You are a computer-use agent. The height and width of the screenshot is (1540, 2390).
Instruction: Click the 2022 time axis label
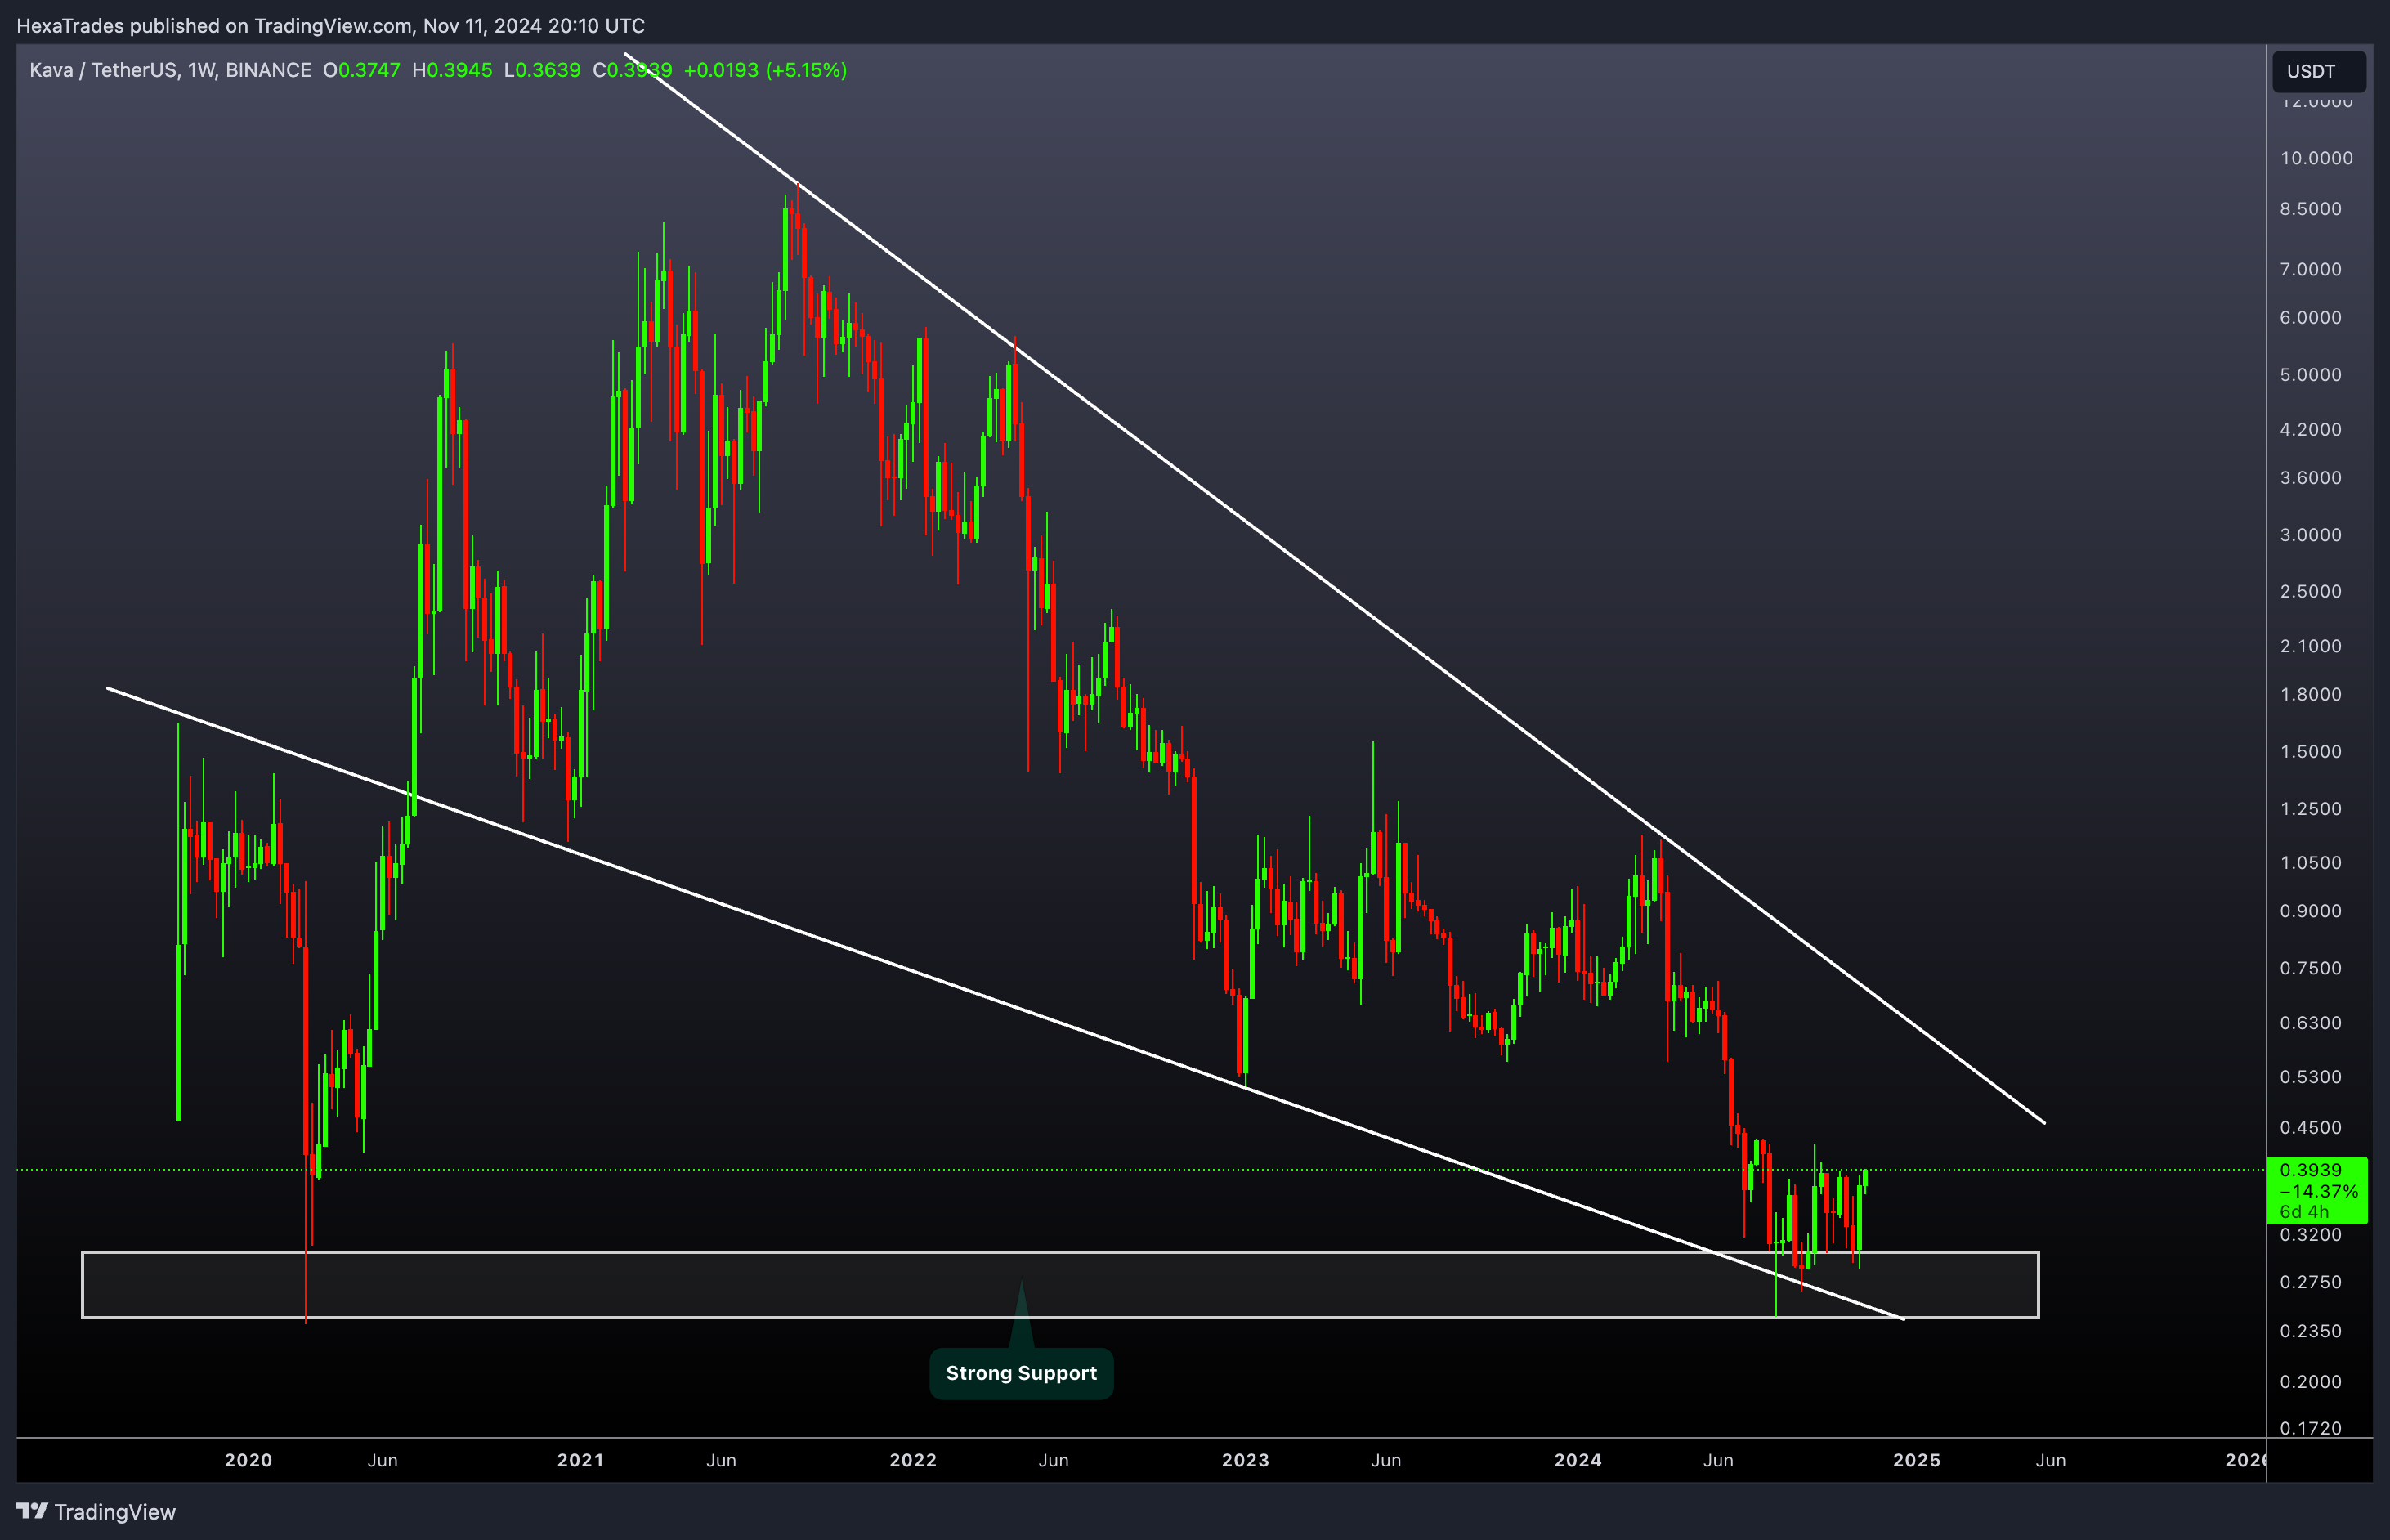(913, 1460)
